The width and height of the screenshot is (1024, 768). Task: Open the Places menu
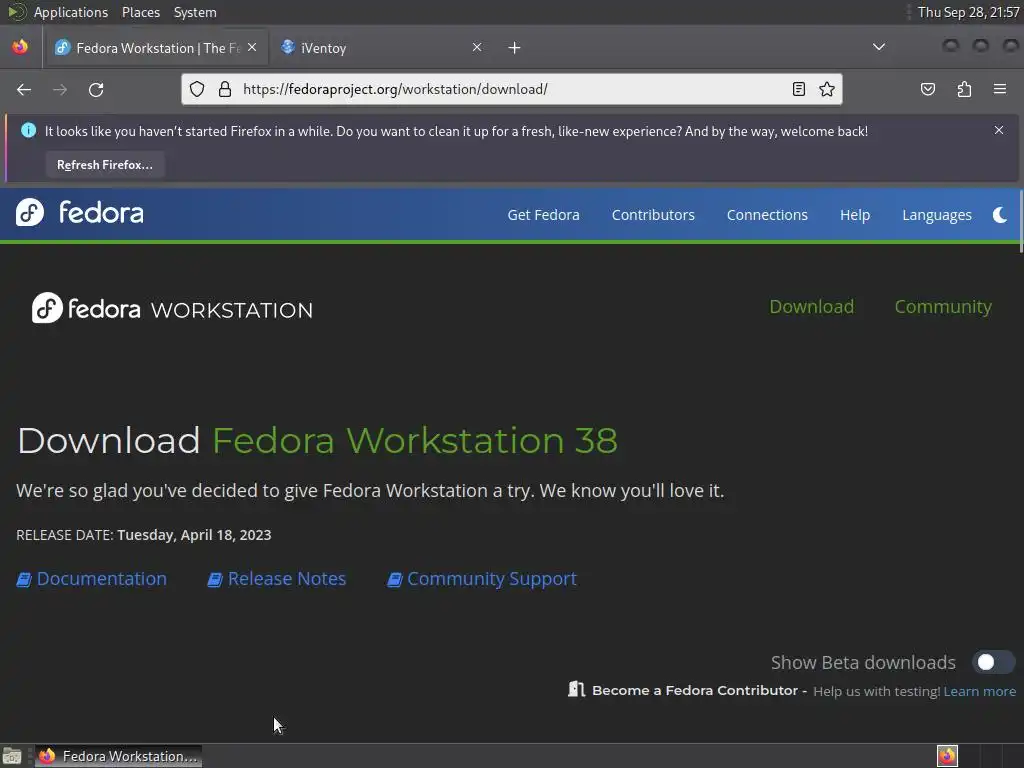pos(140,12)
